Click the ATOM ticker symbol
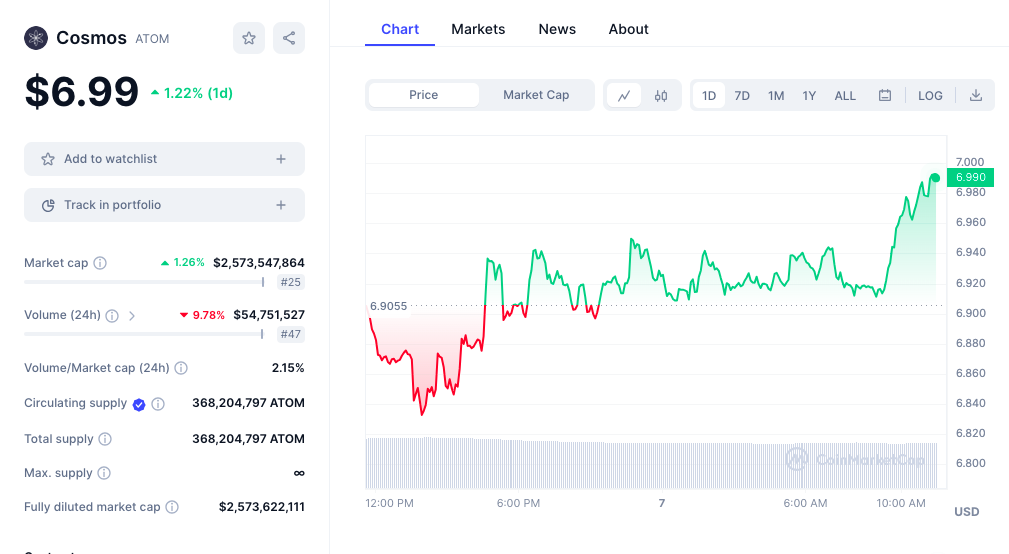The width and height of the screenshot is (1009, 554). tap(152, 39)
